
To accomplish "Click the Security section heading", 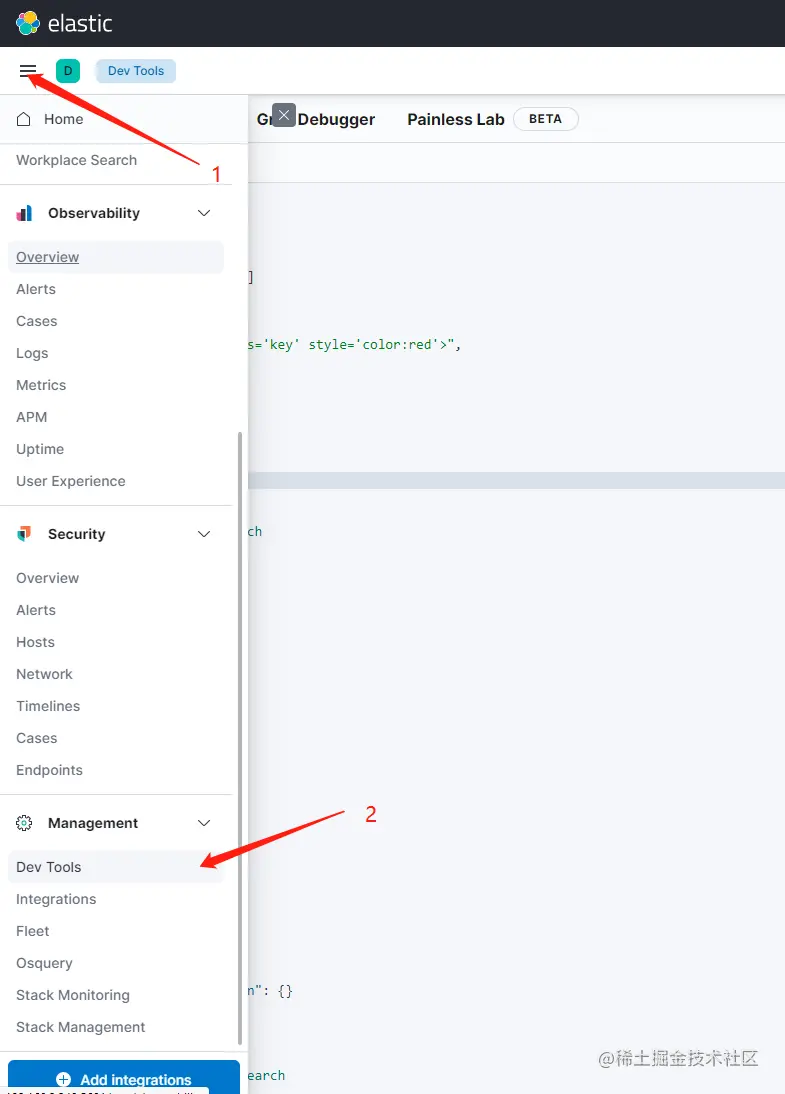I will [x=77, y=534].
